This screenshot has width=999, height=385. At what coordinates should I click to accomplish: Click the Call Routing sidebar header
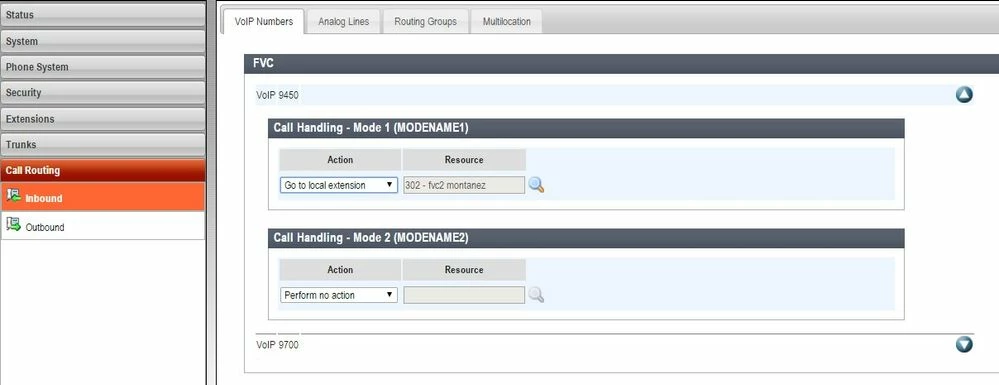(x=103, y=170)
